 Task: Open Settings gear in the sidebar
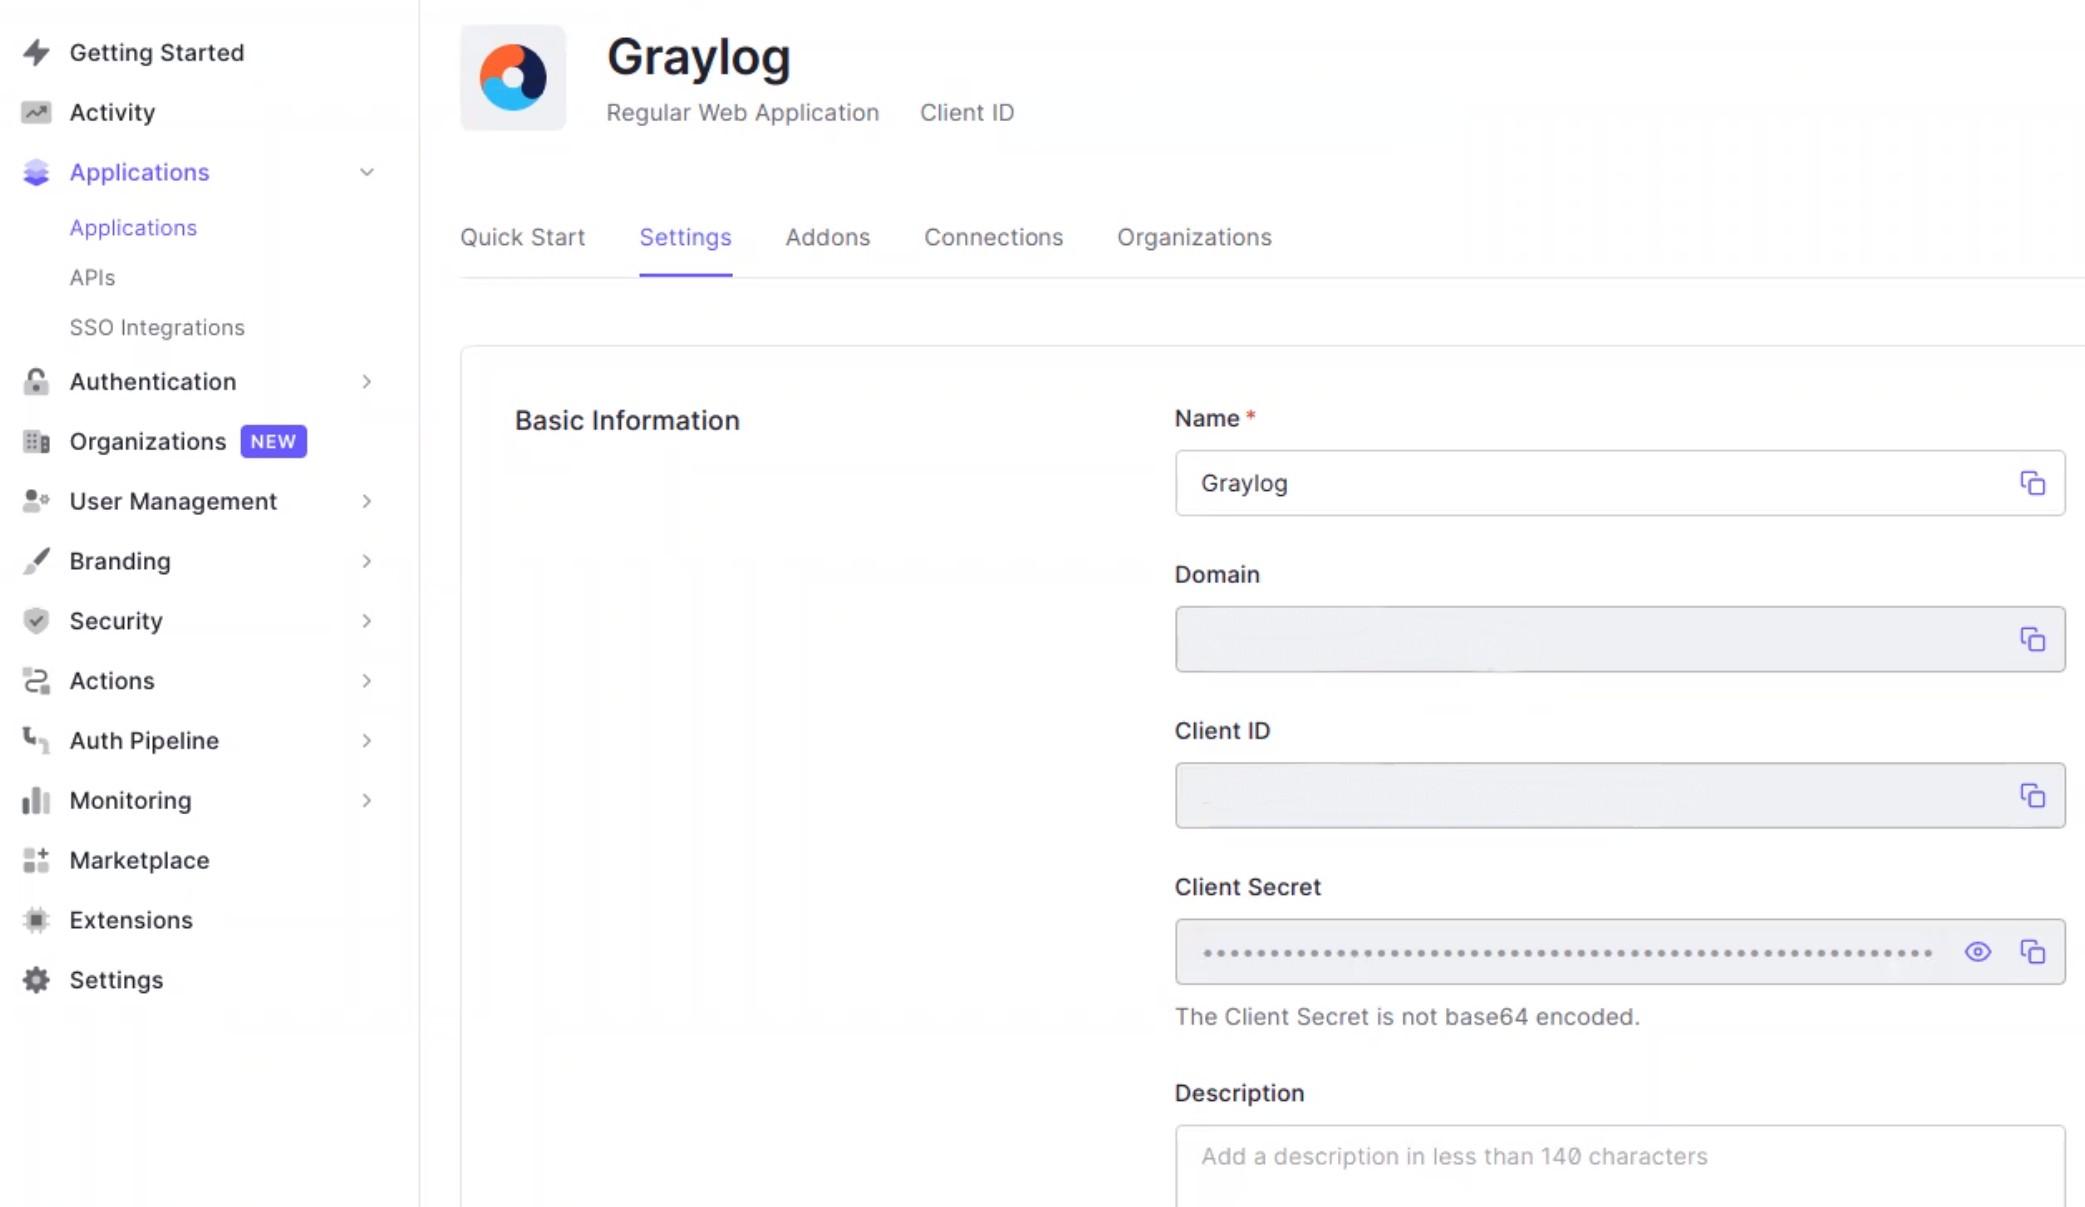point(36,980)
